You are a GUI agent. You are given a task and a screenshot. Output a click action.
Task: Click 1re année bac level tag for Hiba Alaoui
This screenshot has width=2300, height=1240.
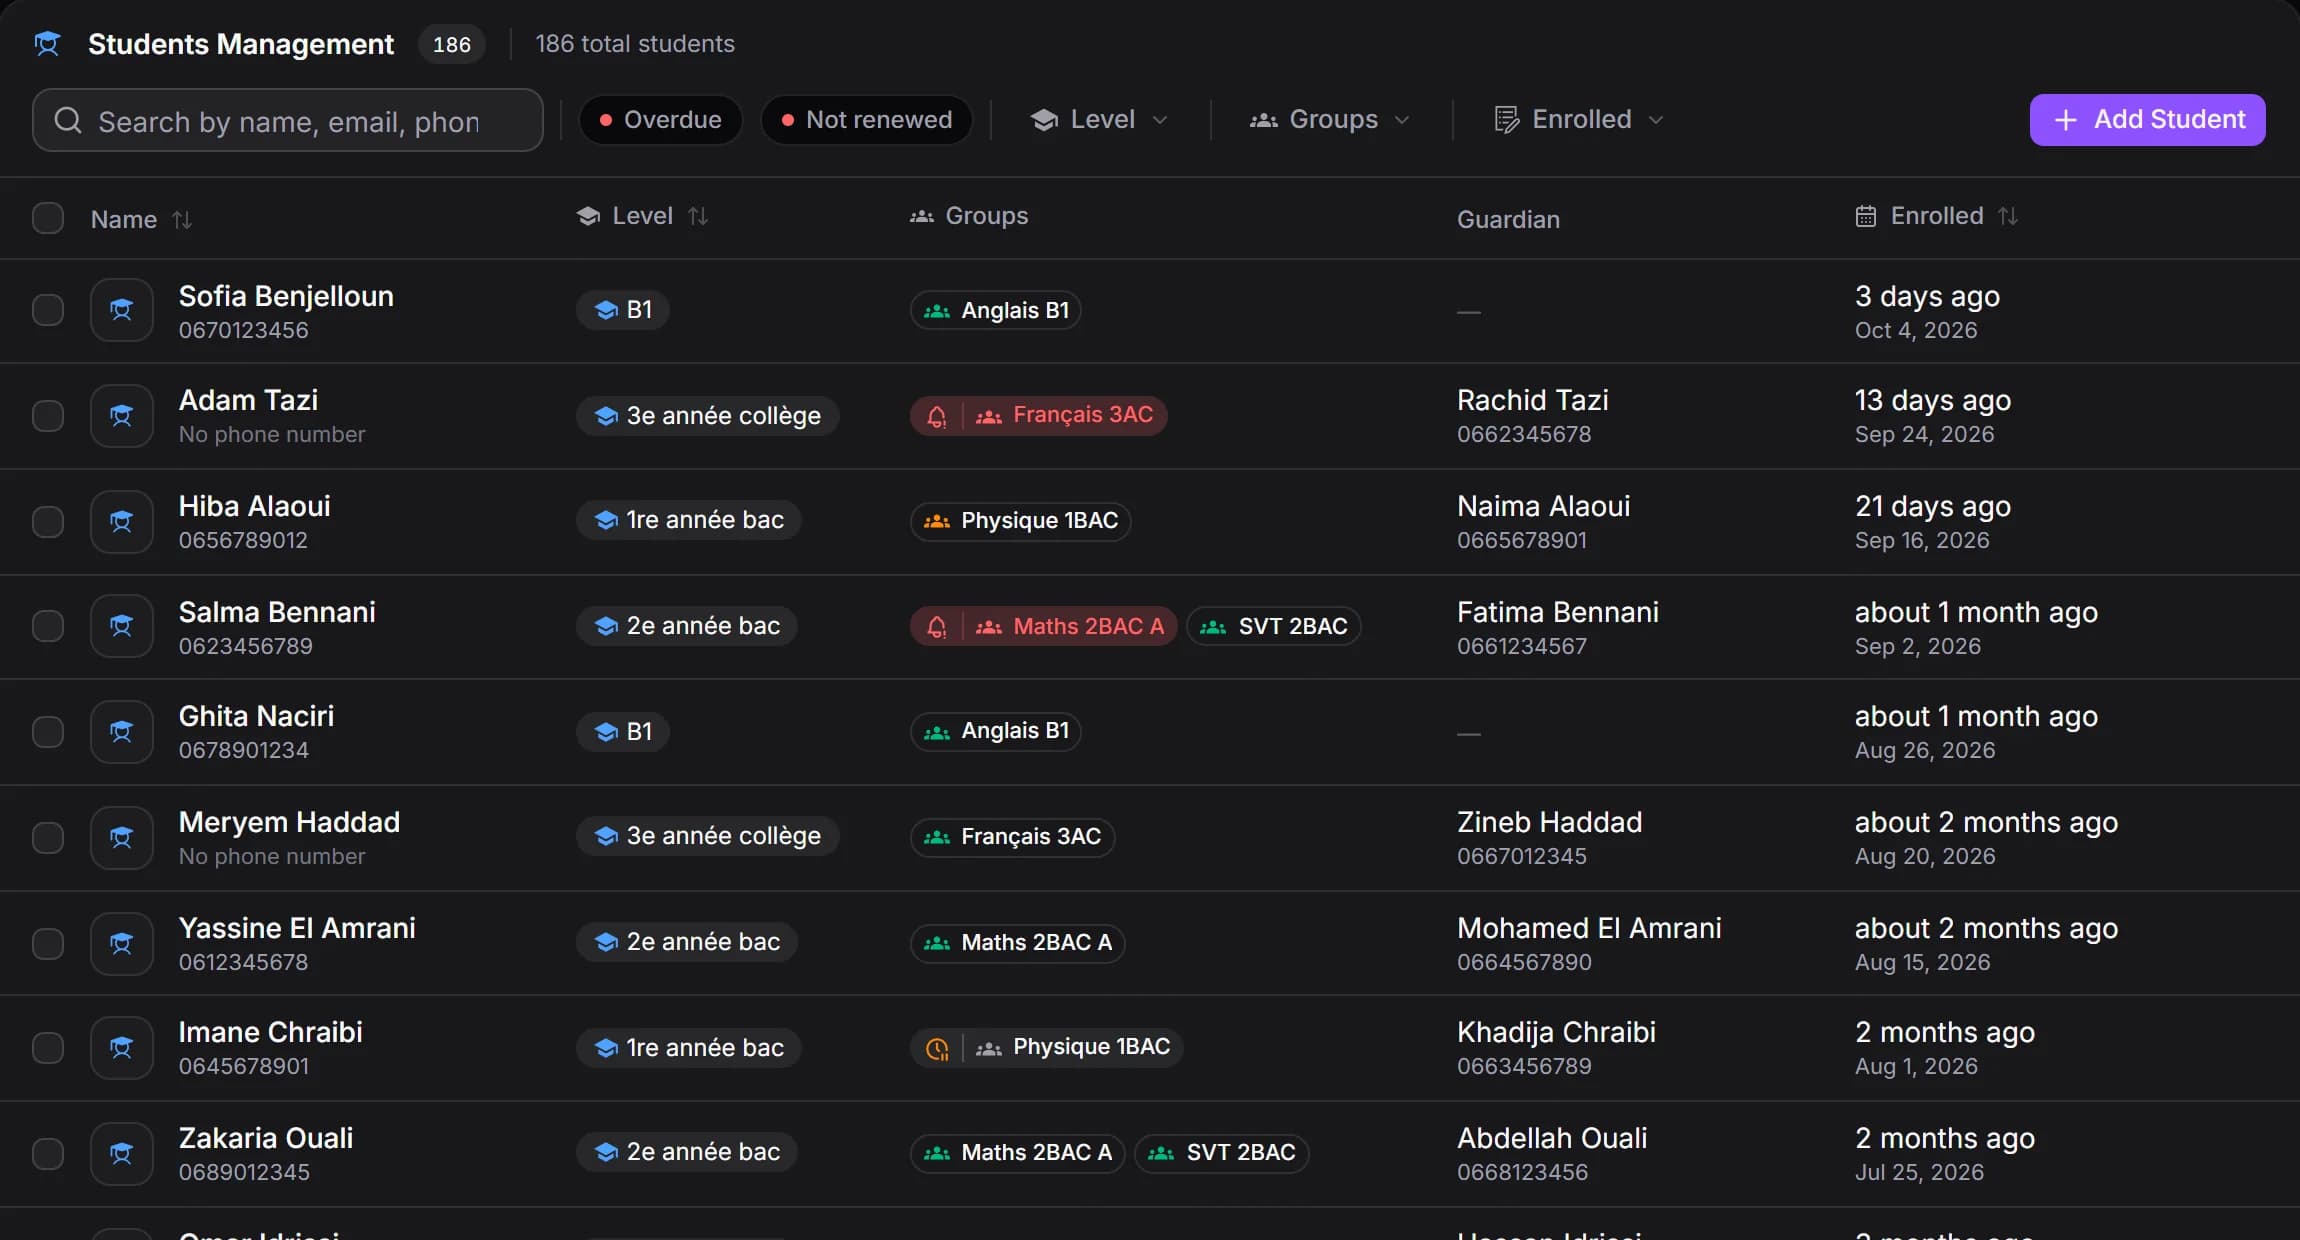(689, 520)
